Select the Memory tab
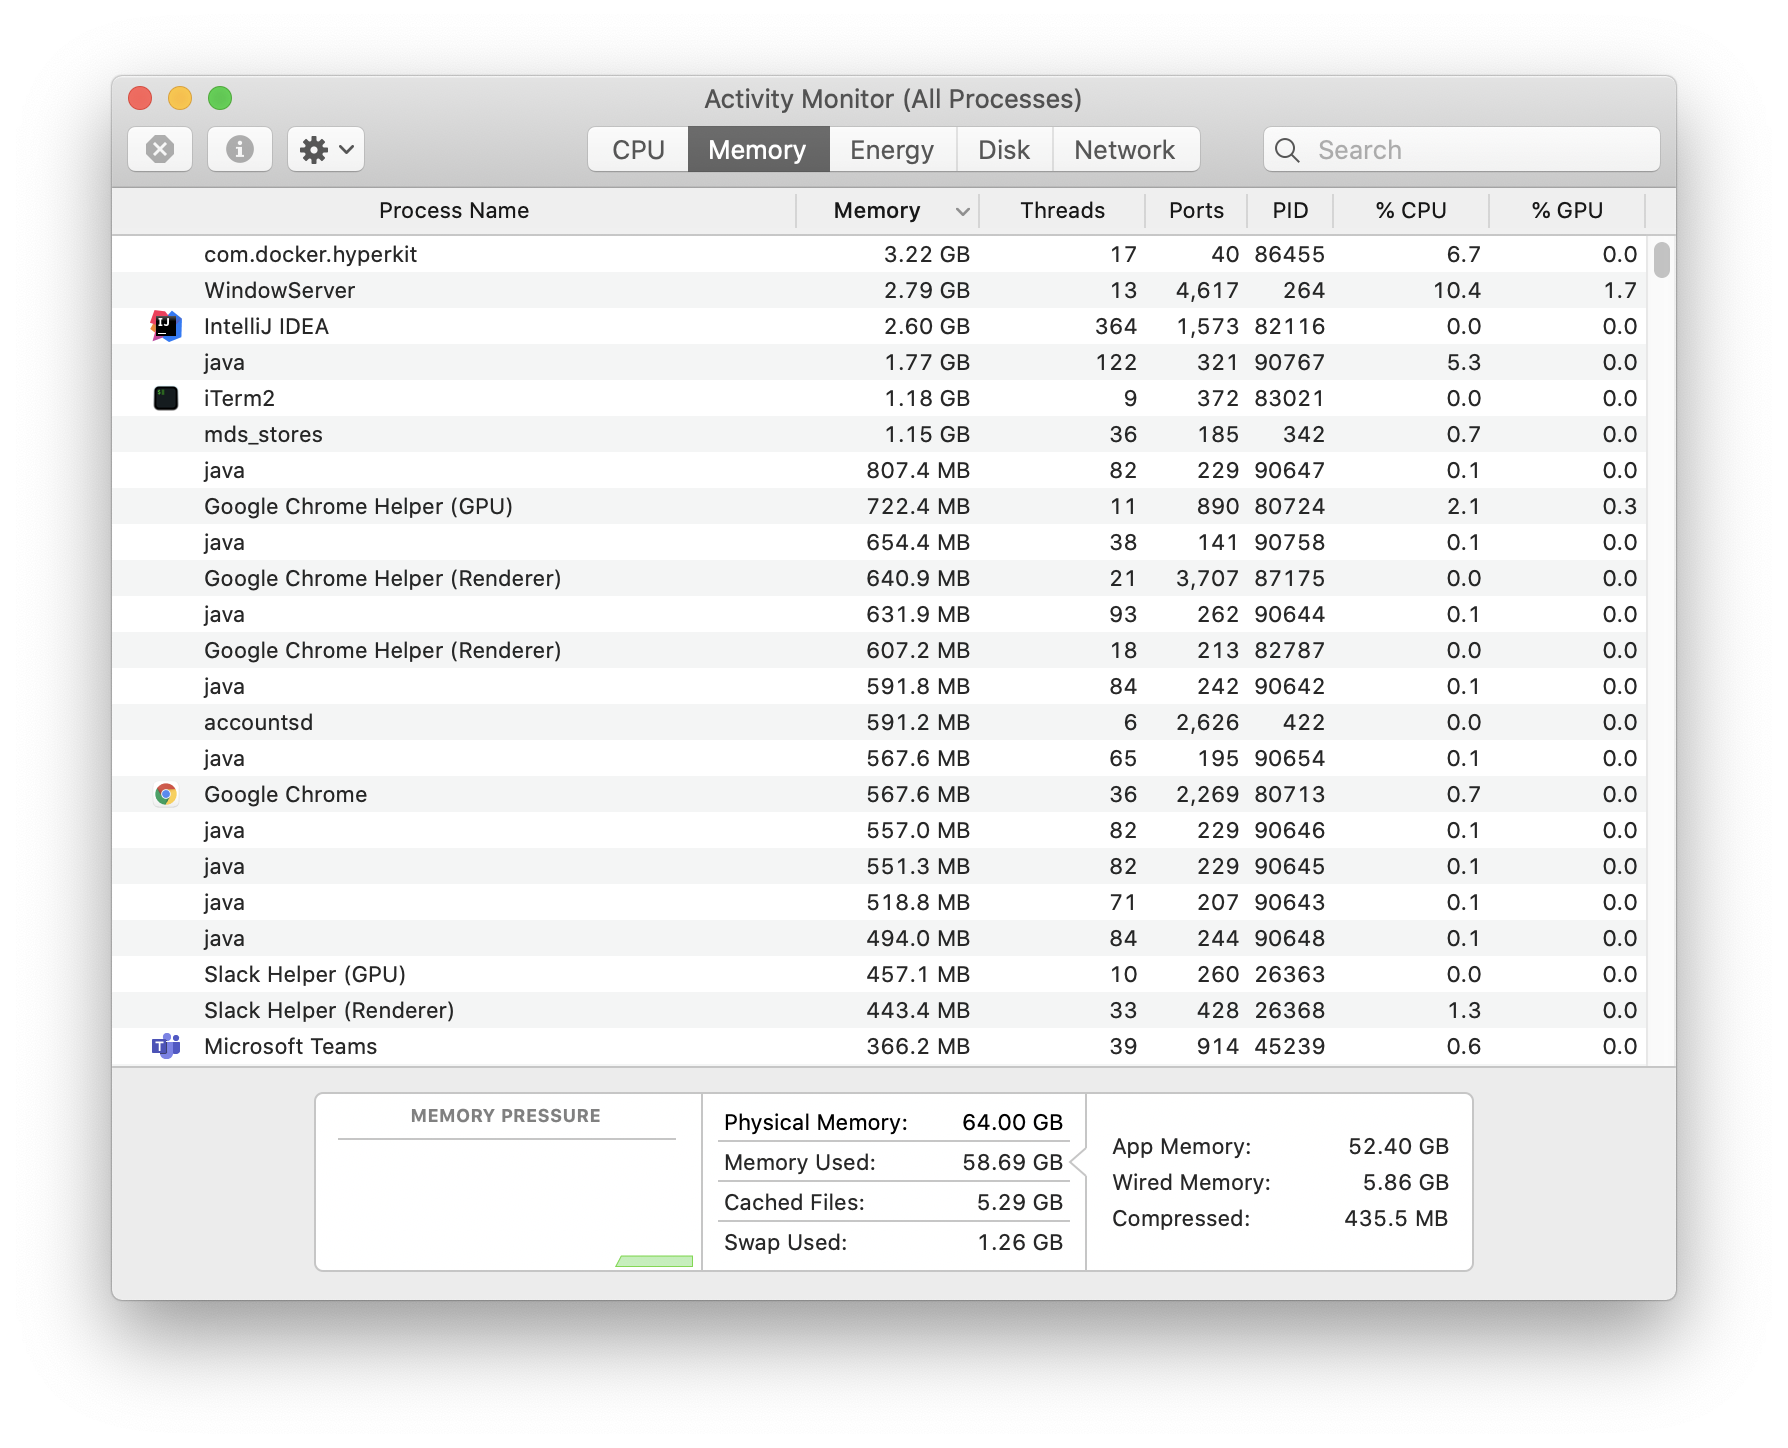Screen dimensions: 1788x1448 [758, 149]
